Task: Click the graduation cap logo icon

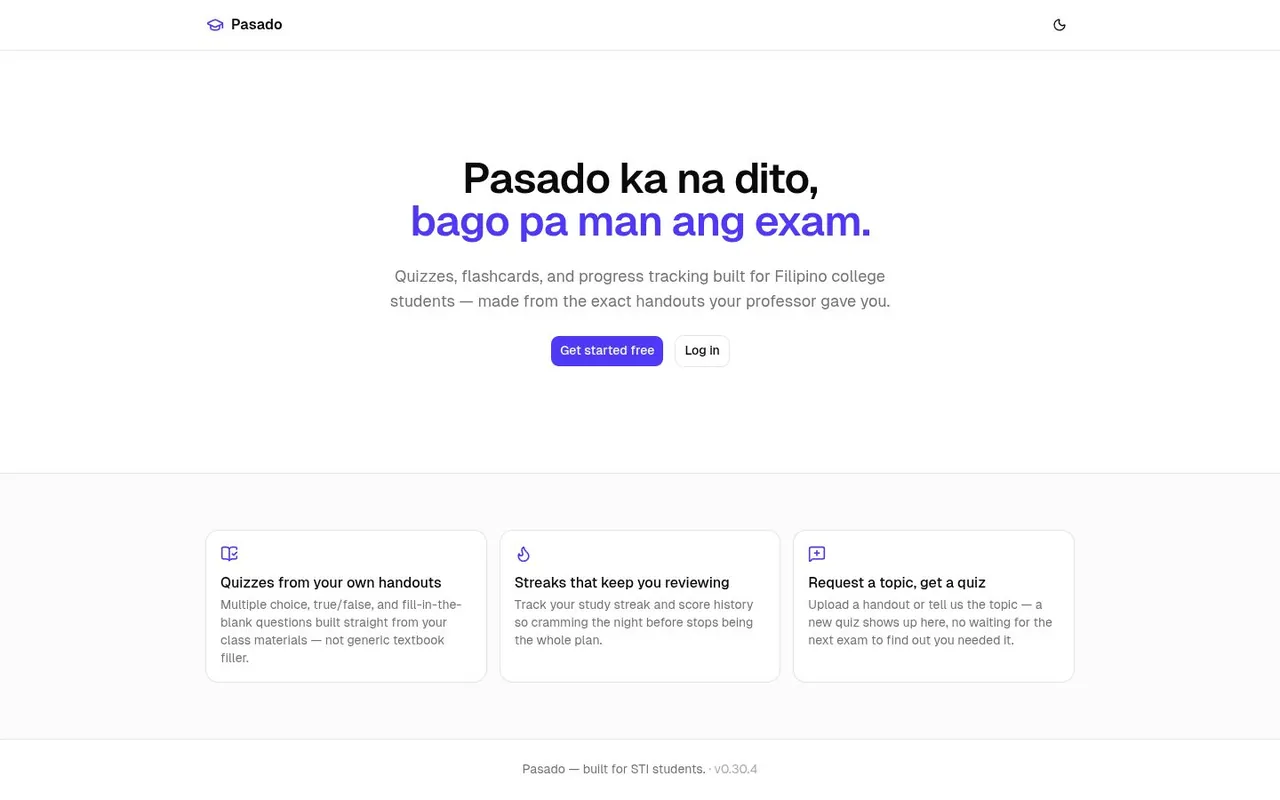Action: [x=215, y=25]
